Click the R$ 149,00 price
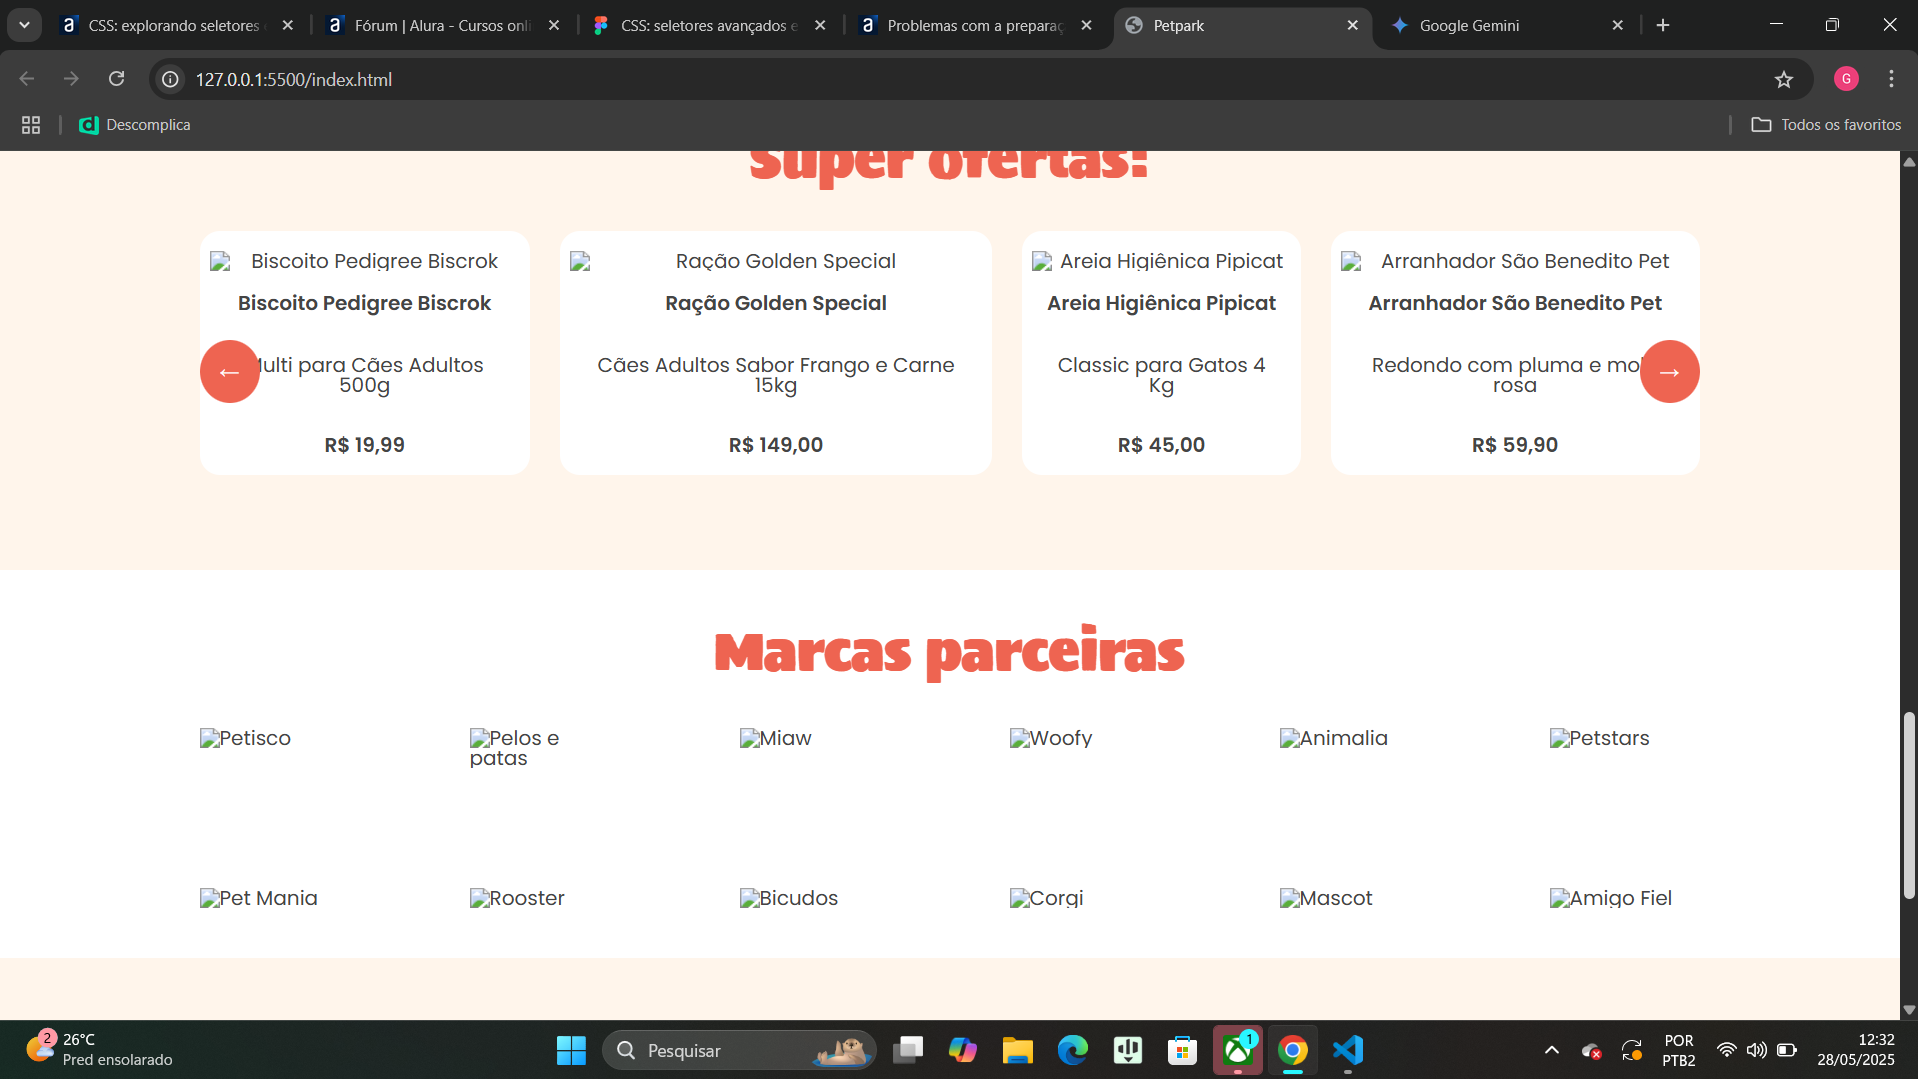Viewport: 1918px width, 1079px height. coord(775,445)
